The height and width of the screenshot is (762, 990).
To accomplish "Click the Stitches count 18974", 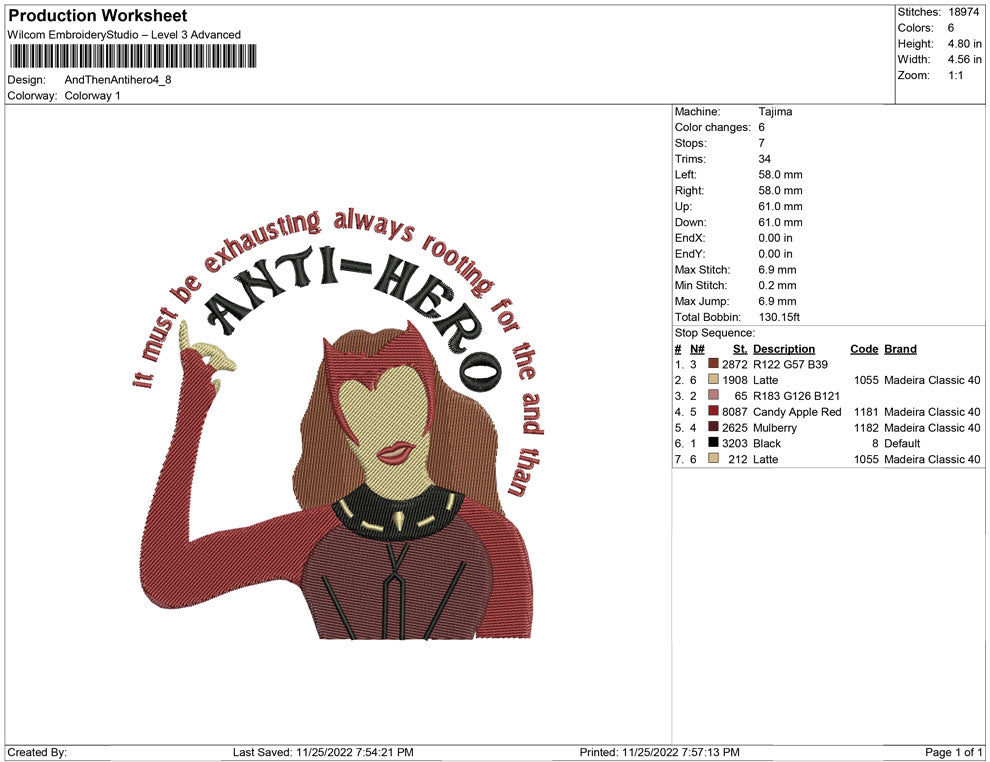I will [x=965, y=12].
